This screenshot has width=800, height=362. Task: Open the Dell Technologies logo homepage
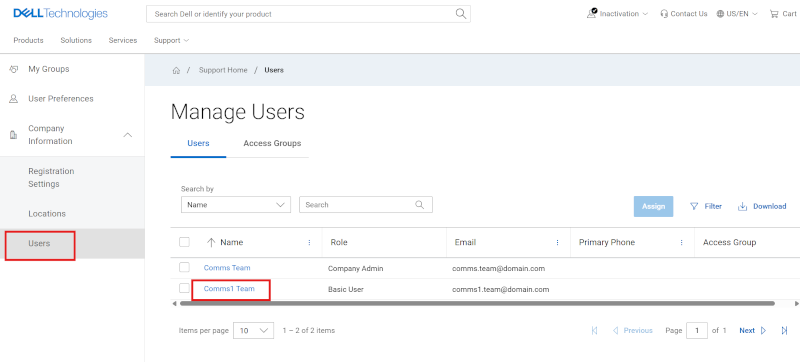click(x=60, y=14)
